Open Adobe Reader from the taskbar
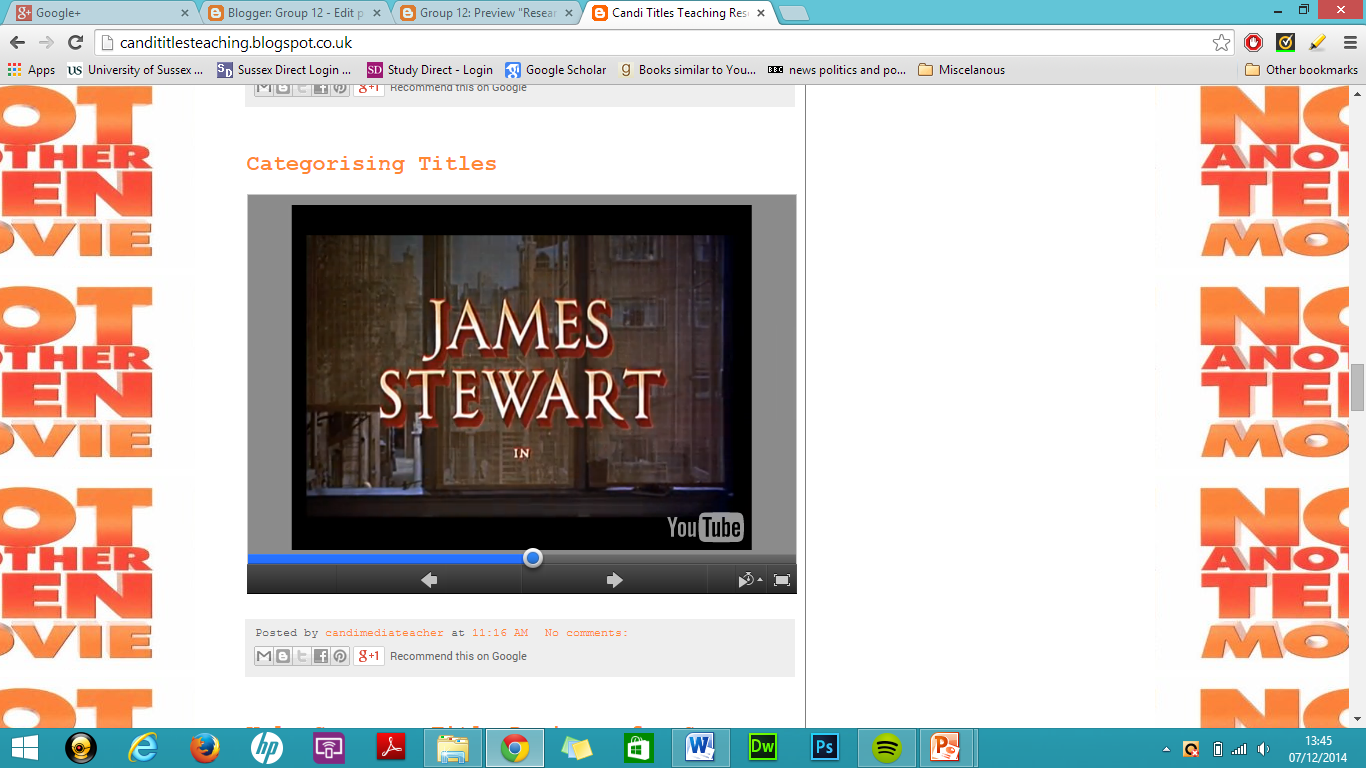 390,748
